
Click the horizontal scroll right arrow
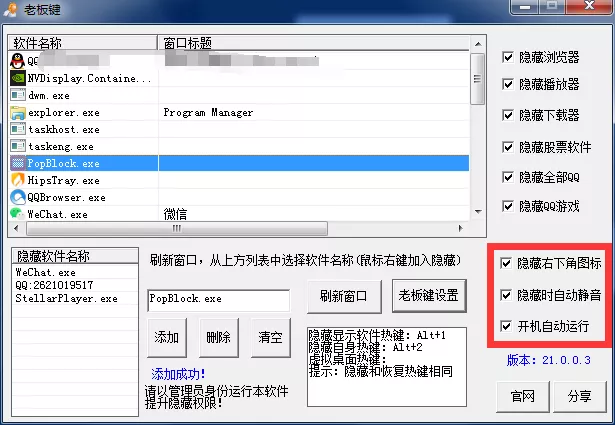click(460, 228)
